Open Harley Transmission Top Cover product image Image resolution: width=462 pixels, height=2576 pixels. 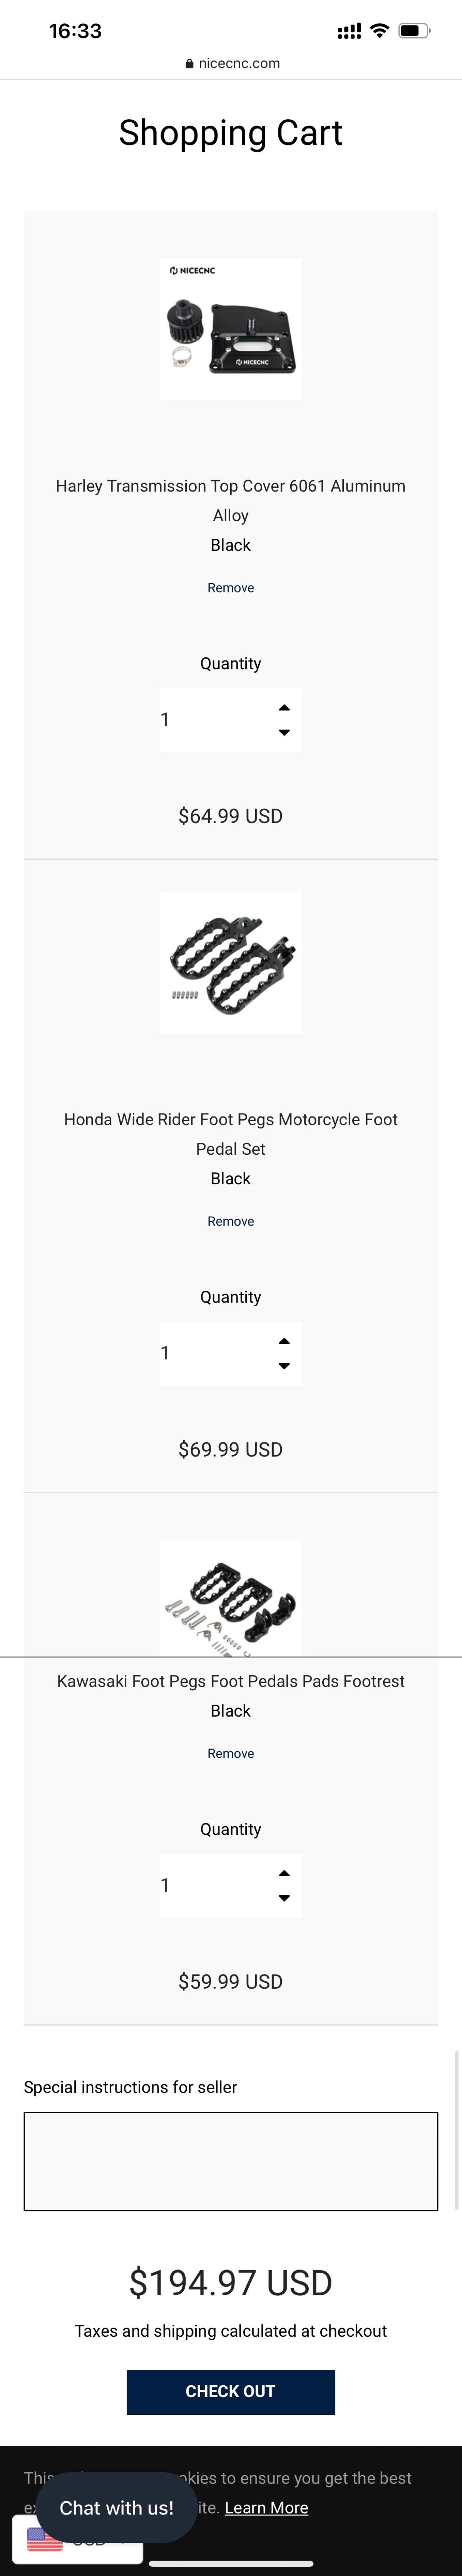pos(230,329)
